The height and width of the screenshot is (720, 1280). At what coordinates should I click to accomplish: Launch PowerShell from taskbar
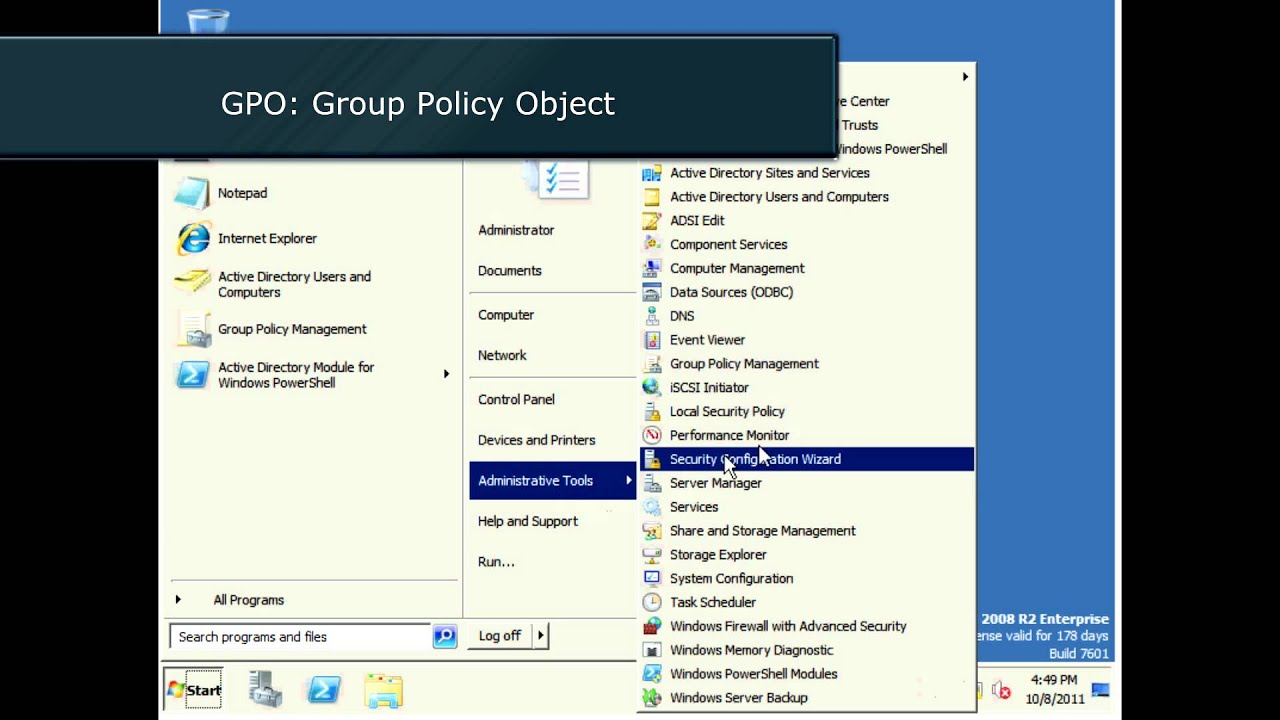324,690
